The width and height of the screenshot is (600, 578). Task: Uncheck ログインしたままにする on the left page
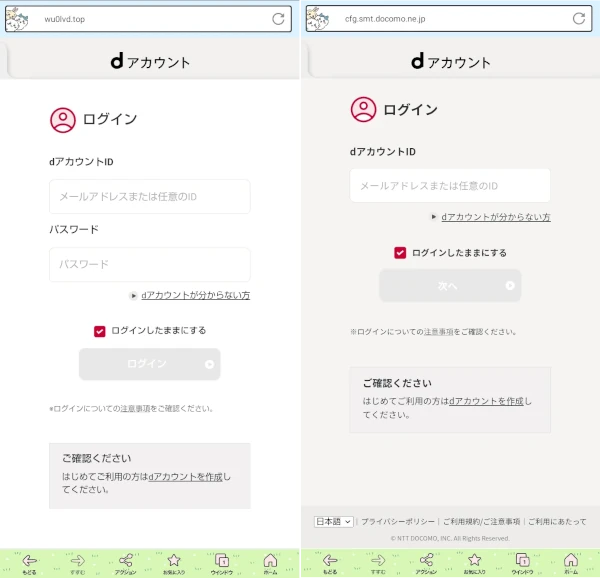[x=99, y=331]
